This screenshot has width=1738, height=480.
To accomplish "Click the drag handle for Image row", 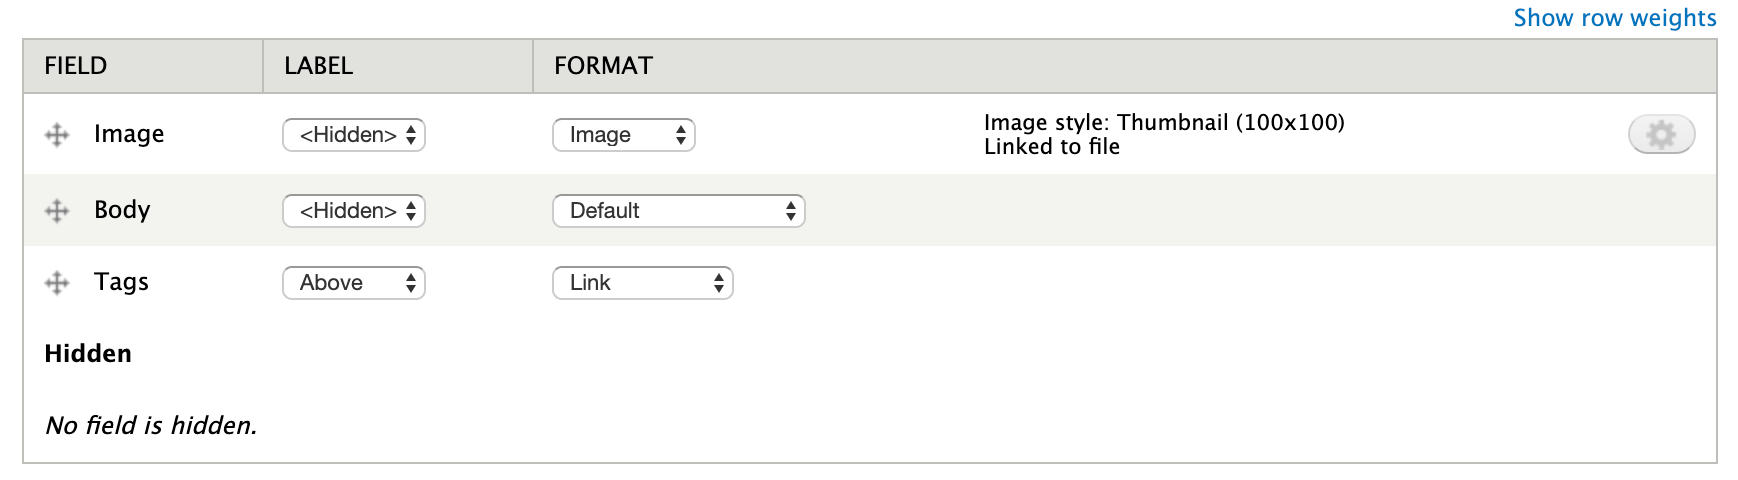I will [x=57, y=135].
